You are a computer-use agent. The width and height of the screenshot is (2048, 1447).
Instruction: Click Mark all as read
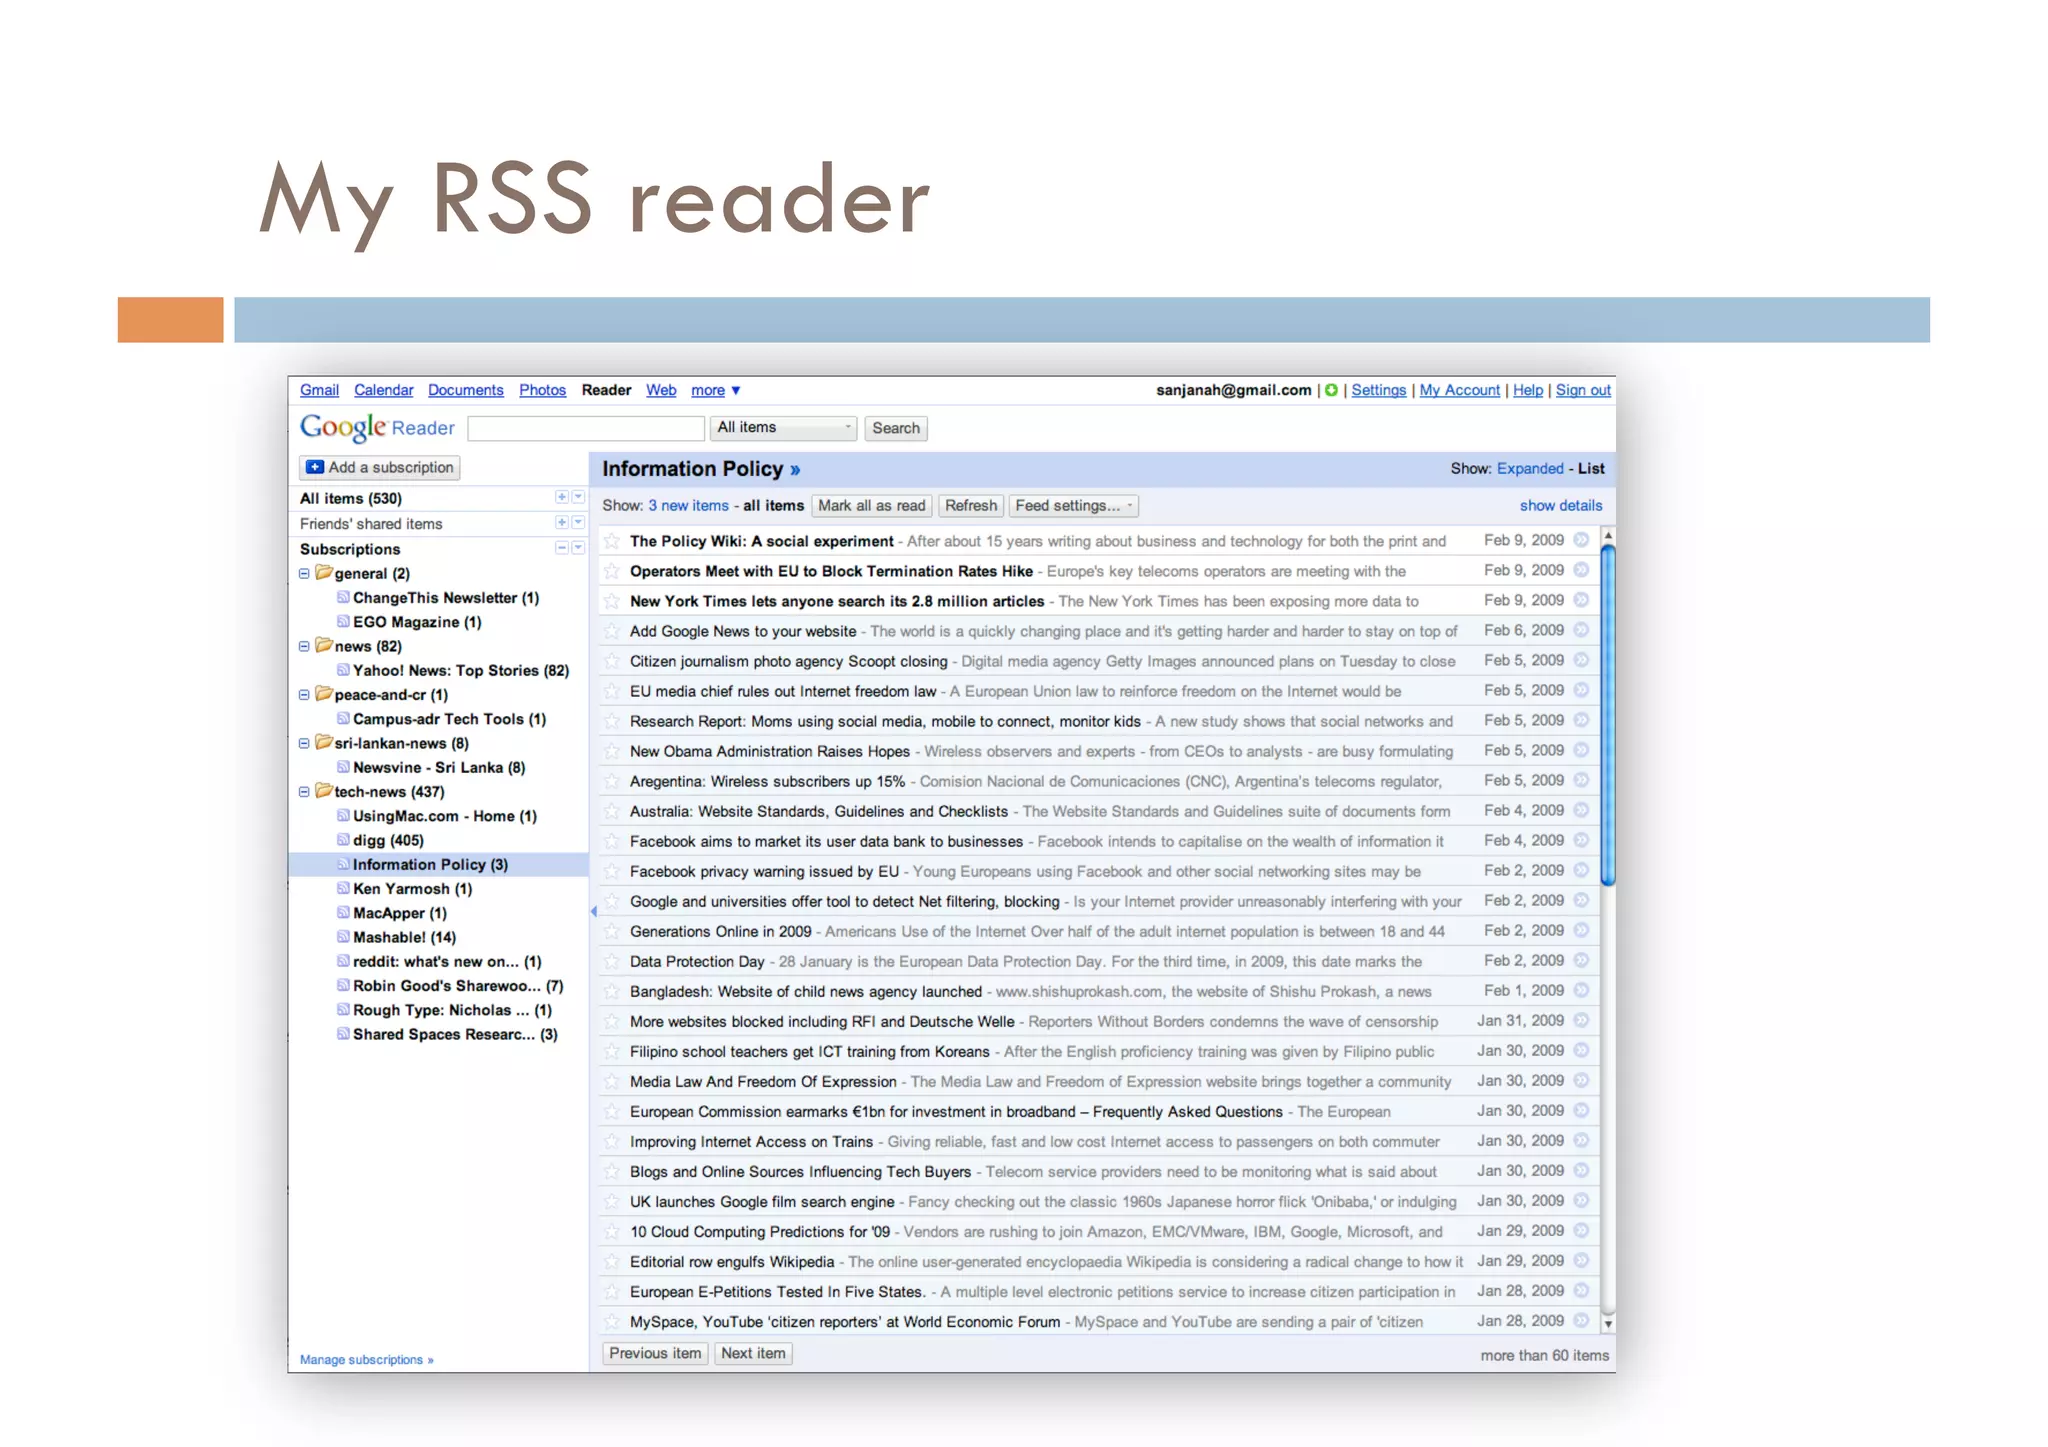(x=871, y=506)
